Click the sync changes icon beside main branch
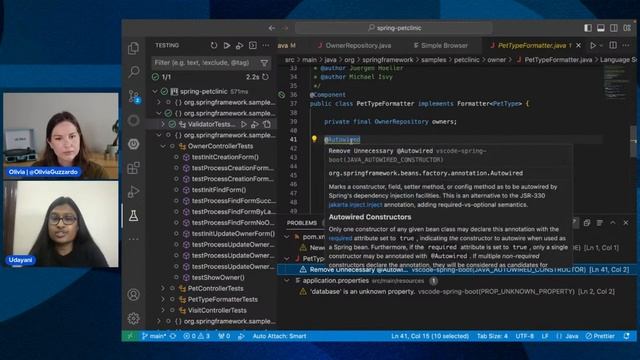Screen dimensions: 640x360 coord(173,336)
